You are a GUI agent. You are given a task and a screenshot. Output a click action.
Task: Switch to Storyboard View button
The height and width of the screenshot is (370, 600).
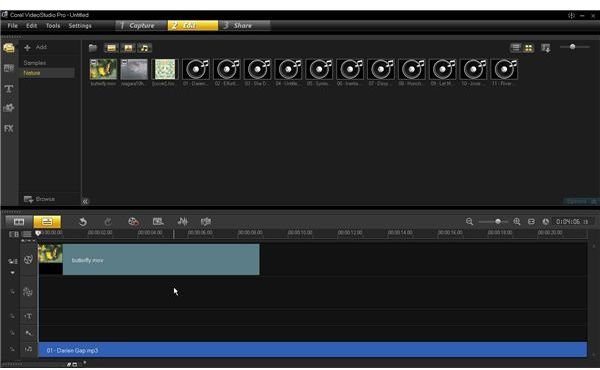point(19,222)
